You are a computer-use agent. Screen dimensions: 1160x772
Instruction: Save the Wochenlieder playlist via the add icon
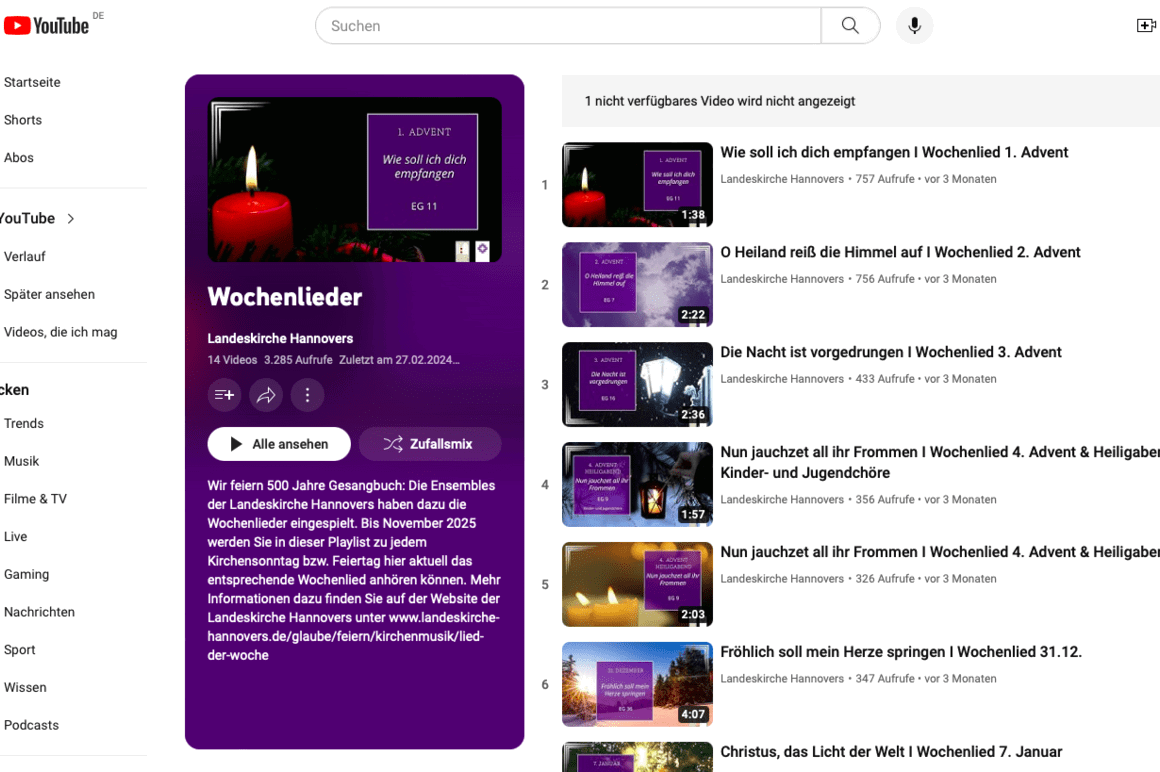click(x=224, y=395)
